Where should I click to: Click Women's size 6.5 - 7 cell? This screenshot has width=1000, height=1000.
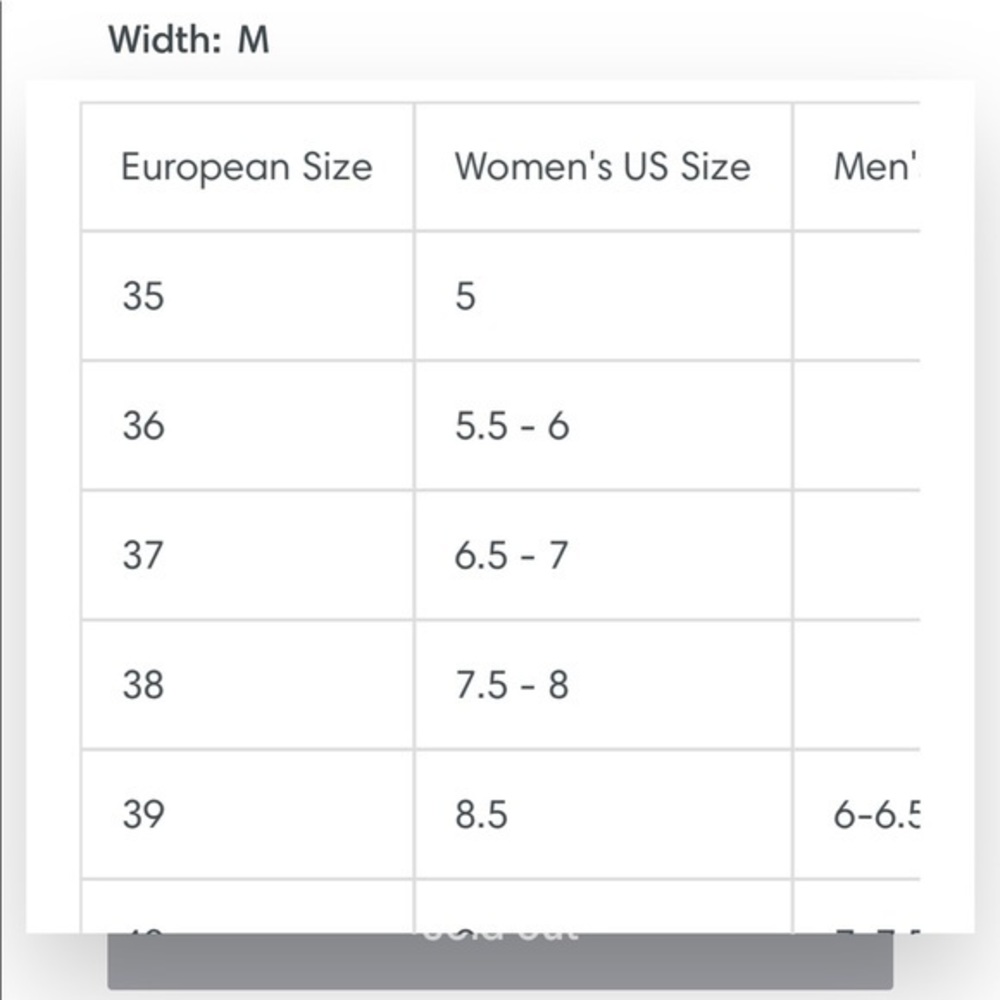tap(602, 555)
